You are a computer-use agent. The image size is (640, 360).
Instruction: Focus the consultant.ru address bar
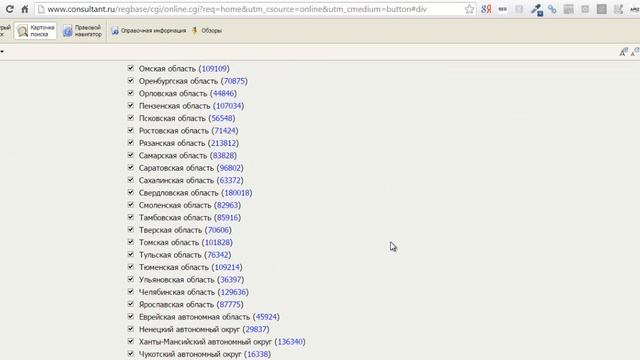[x=255, y=9]
